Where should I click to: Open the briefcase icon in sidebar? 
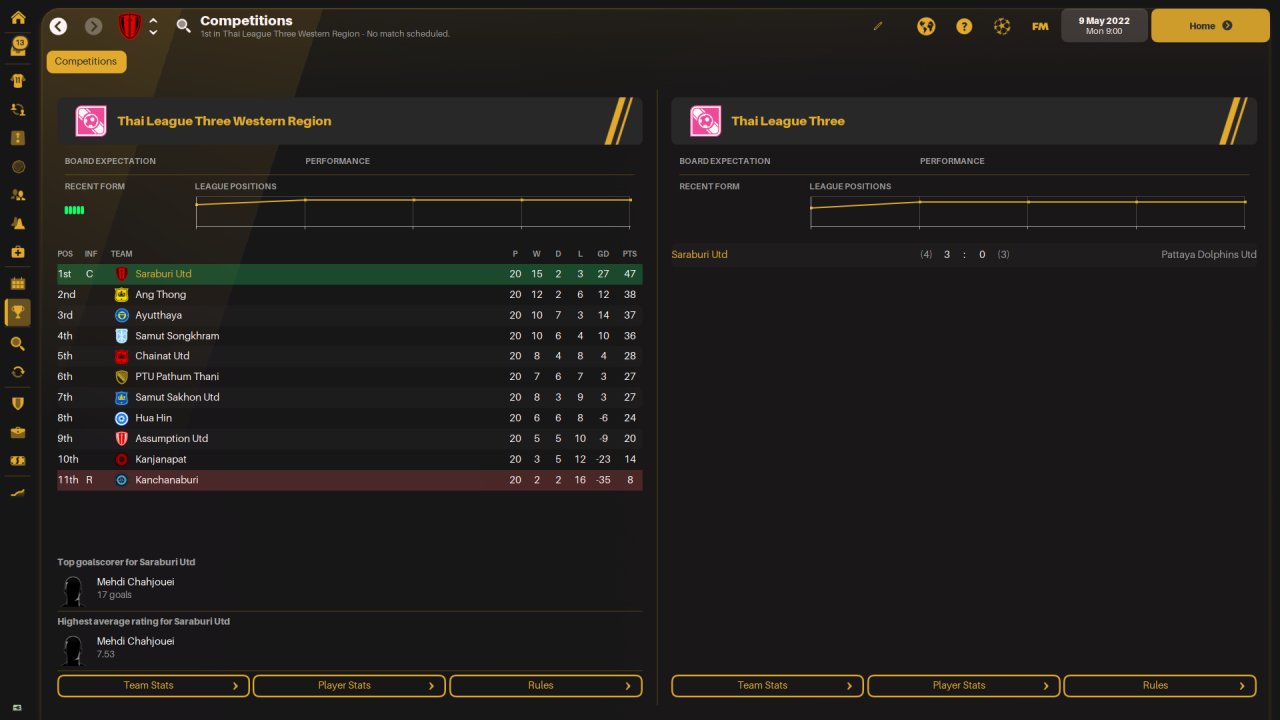coord(18,432)
